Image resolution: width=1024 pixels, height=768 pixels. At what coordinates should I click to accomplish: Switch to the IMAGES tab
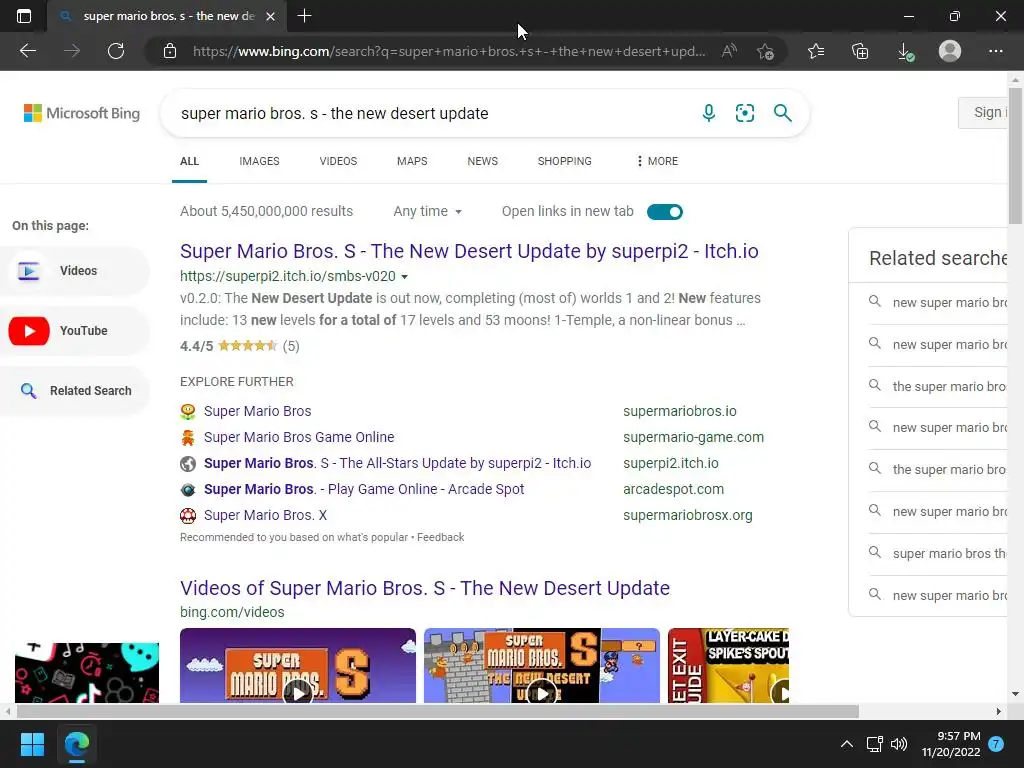[259, 161]
